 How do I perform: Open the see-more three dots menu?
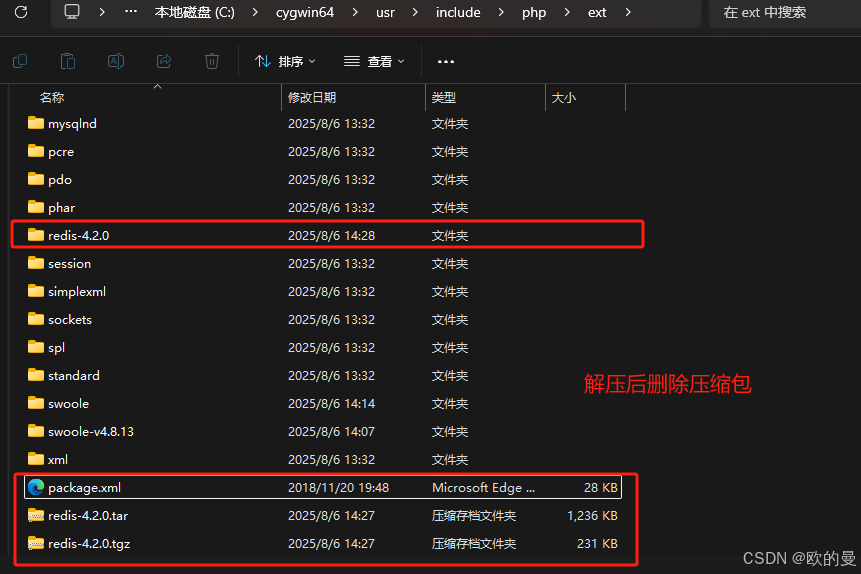click(445, 62)
